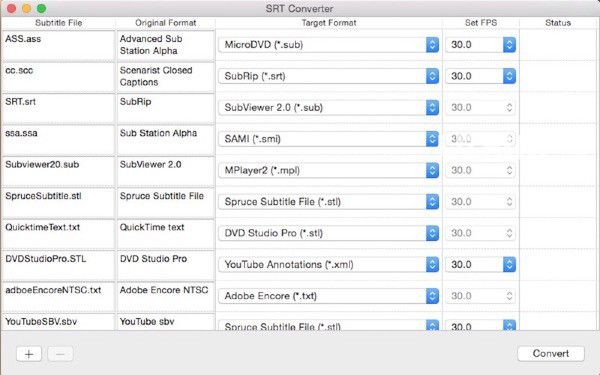600x375 pixels.
Task: Select the adboeEncoreNTSC.txt file cell
Action: [59, 296]
